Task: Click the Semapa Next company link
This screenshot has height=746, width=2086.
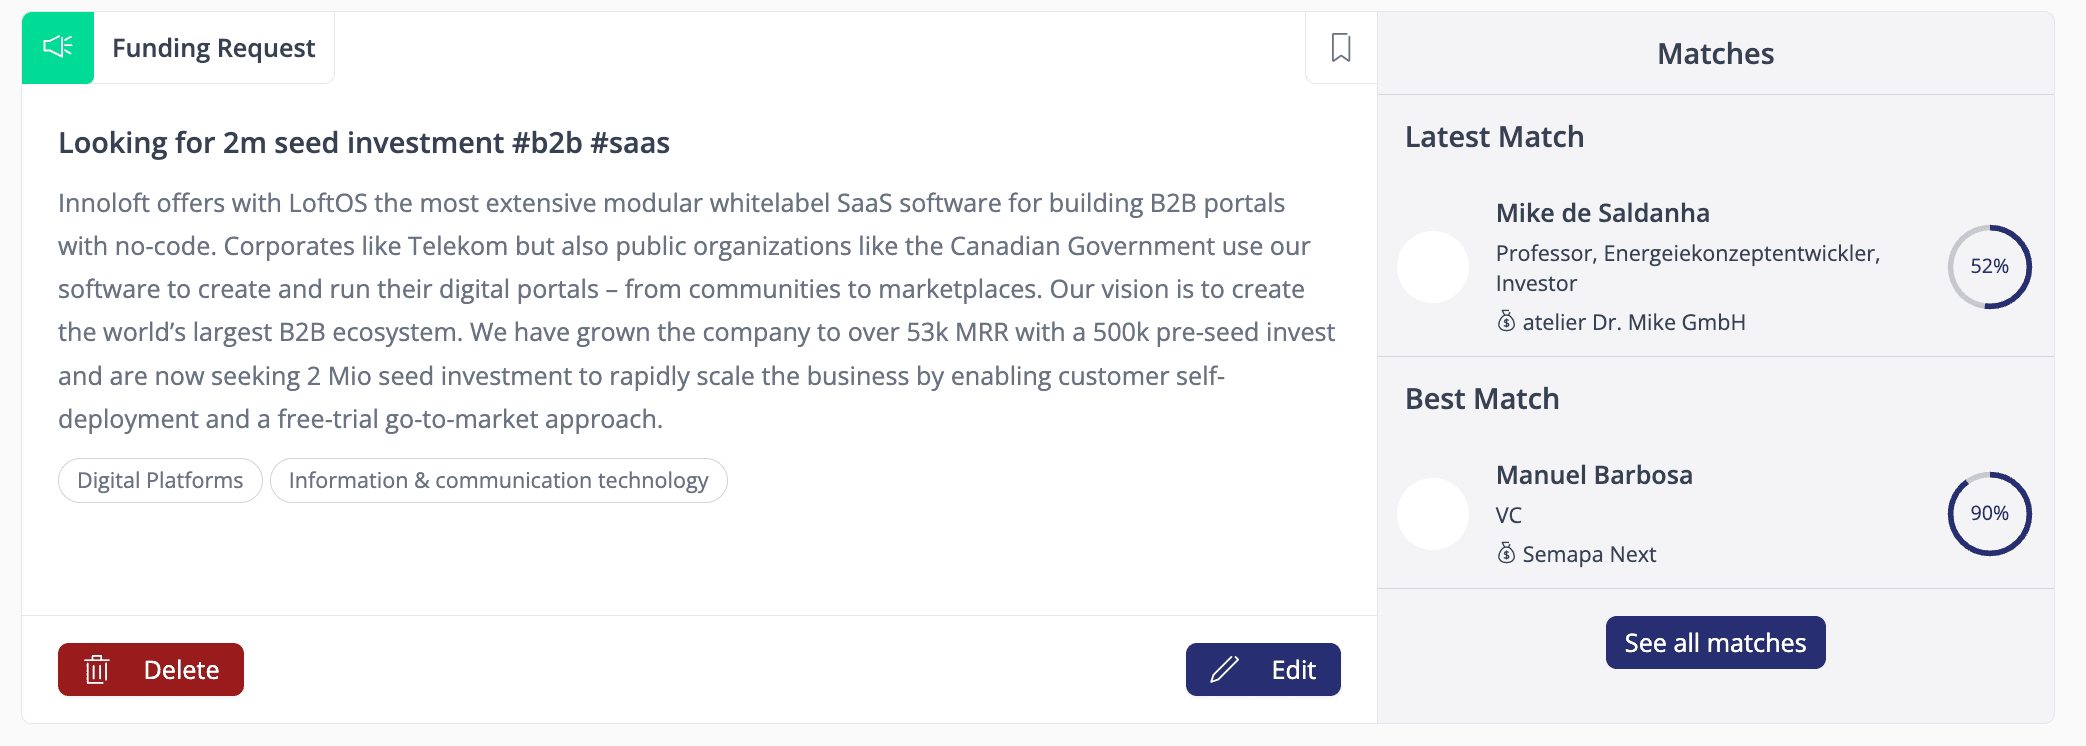Action: 1589,554
